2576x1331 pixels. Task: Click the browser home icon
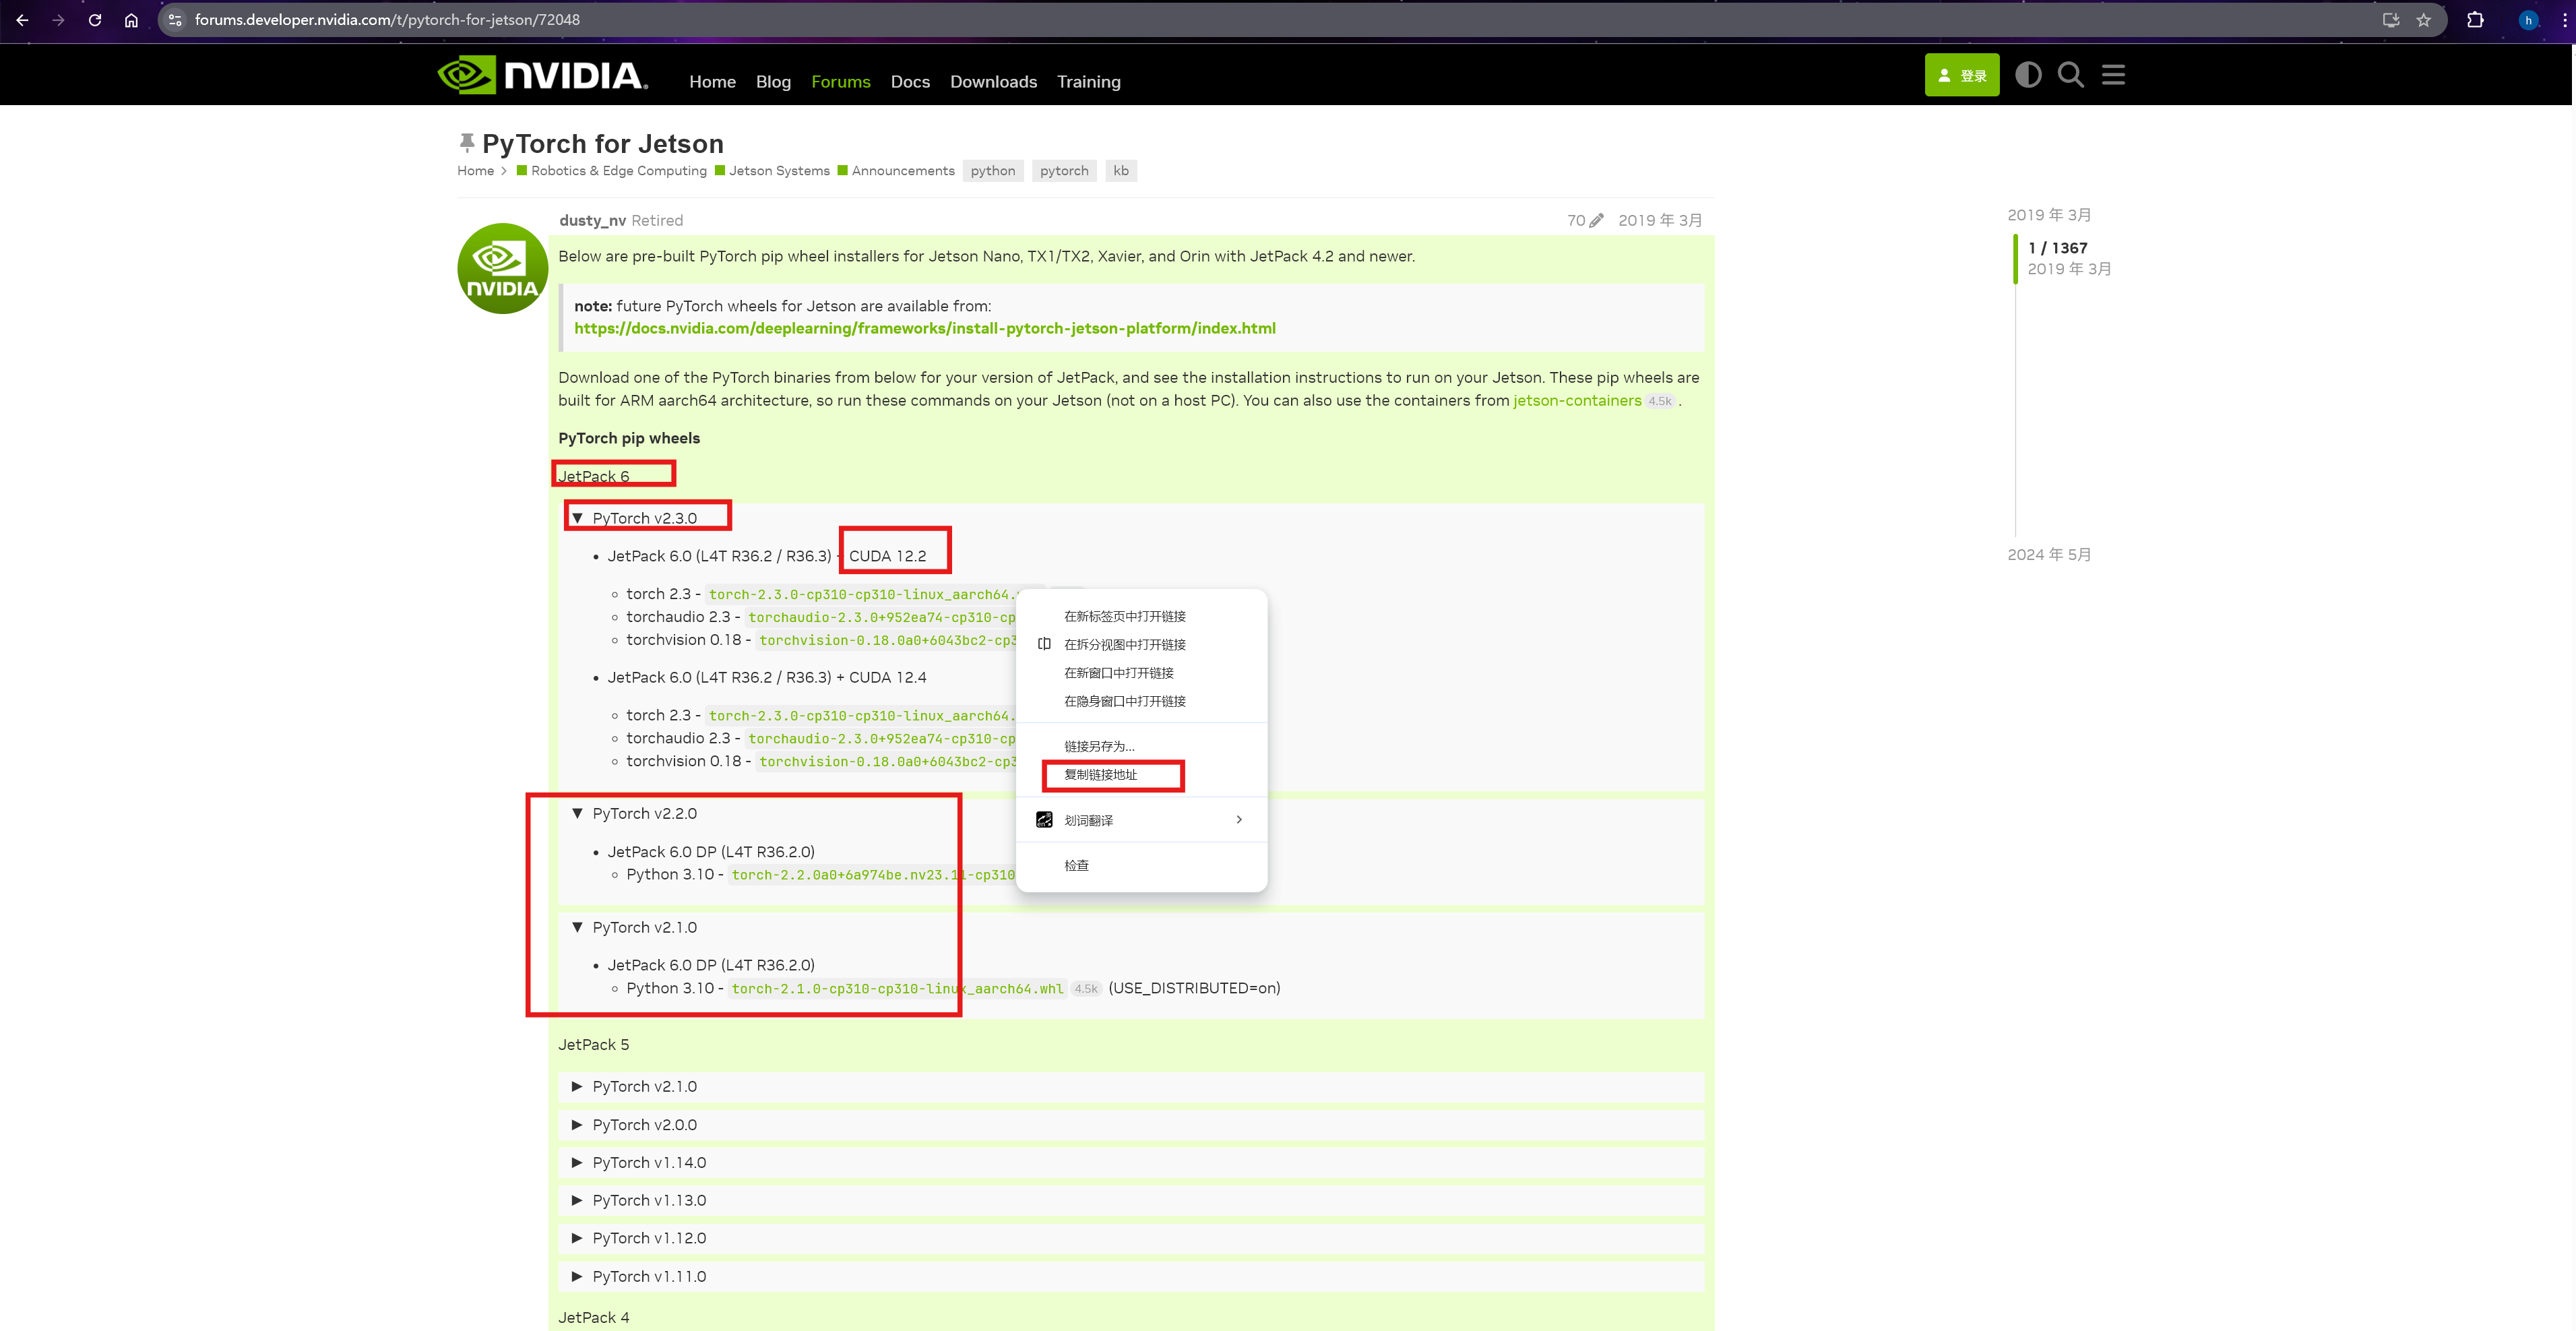click(131, 20)
